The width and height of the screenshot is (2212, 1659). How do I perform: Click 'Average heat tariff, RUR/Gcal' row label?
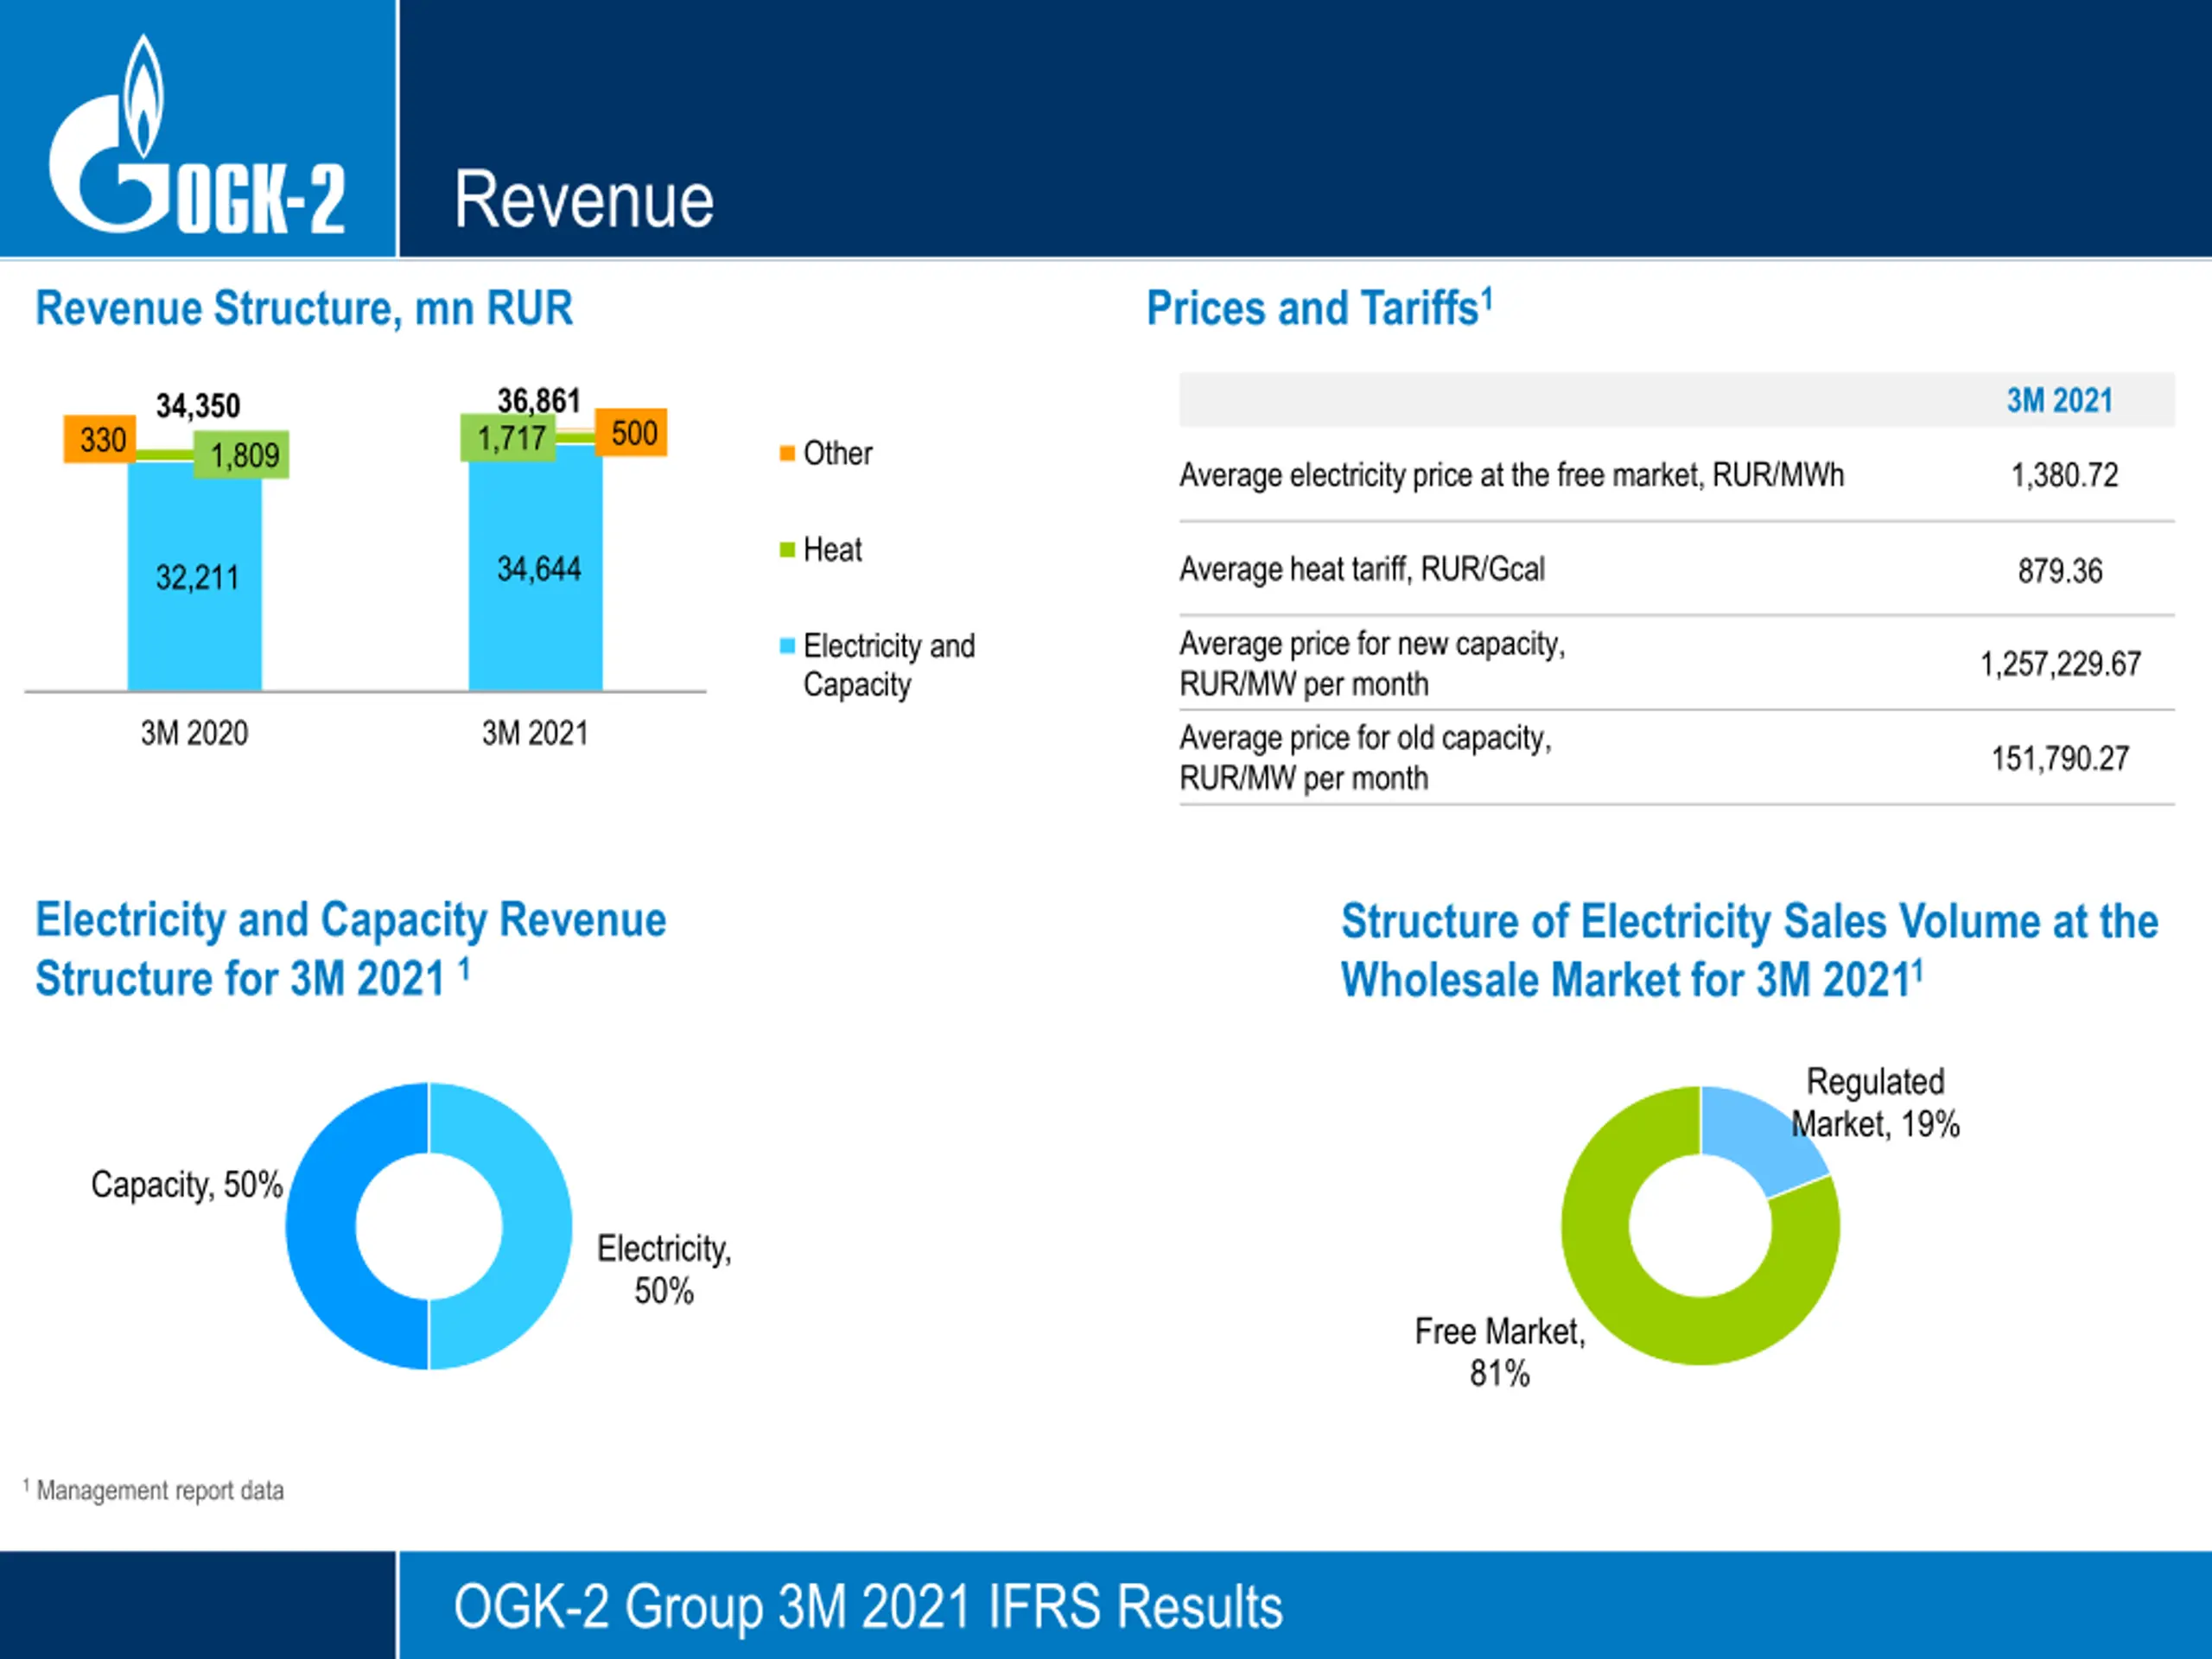(1362, 569)
